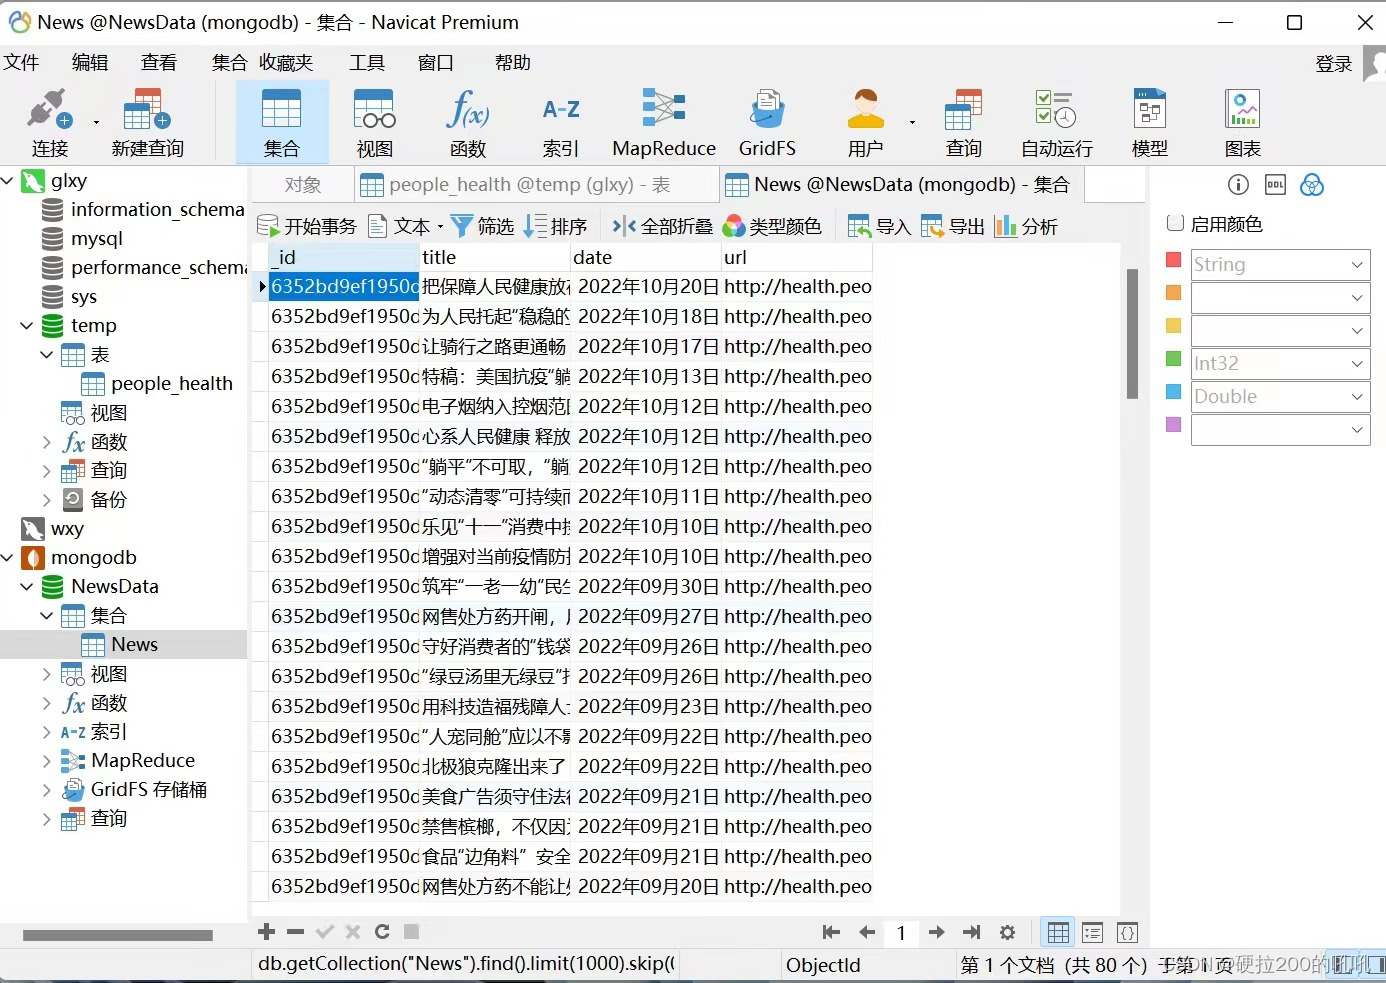Screen dimensions: 1386x983
Task: Collapse the NewsData database node
Action: (x=27, y=587)
